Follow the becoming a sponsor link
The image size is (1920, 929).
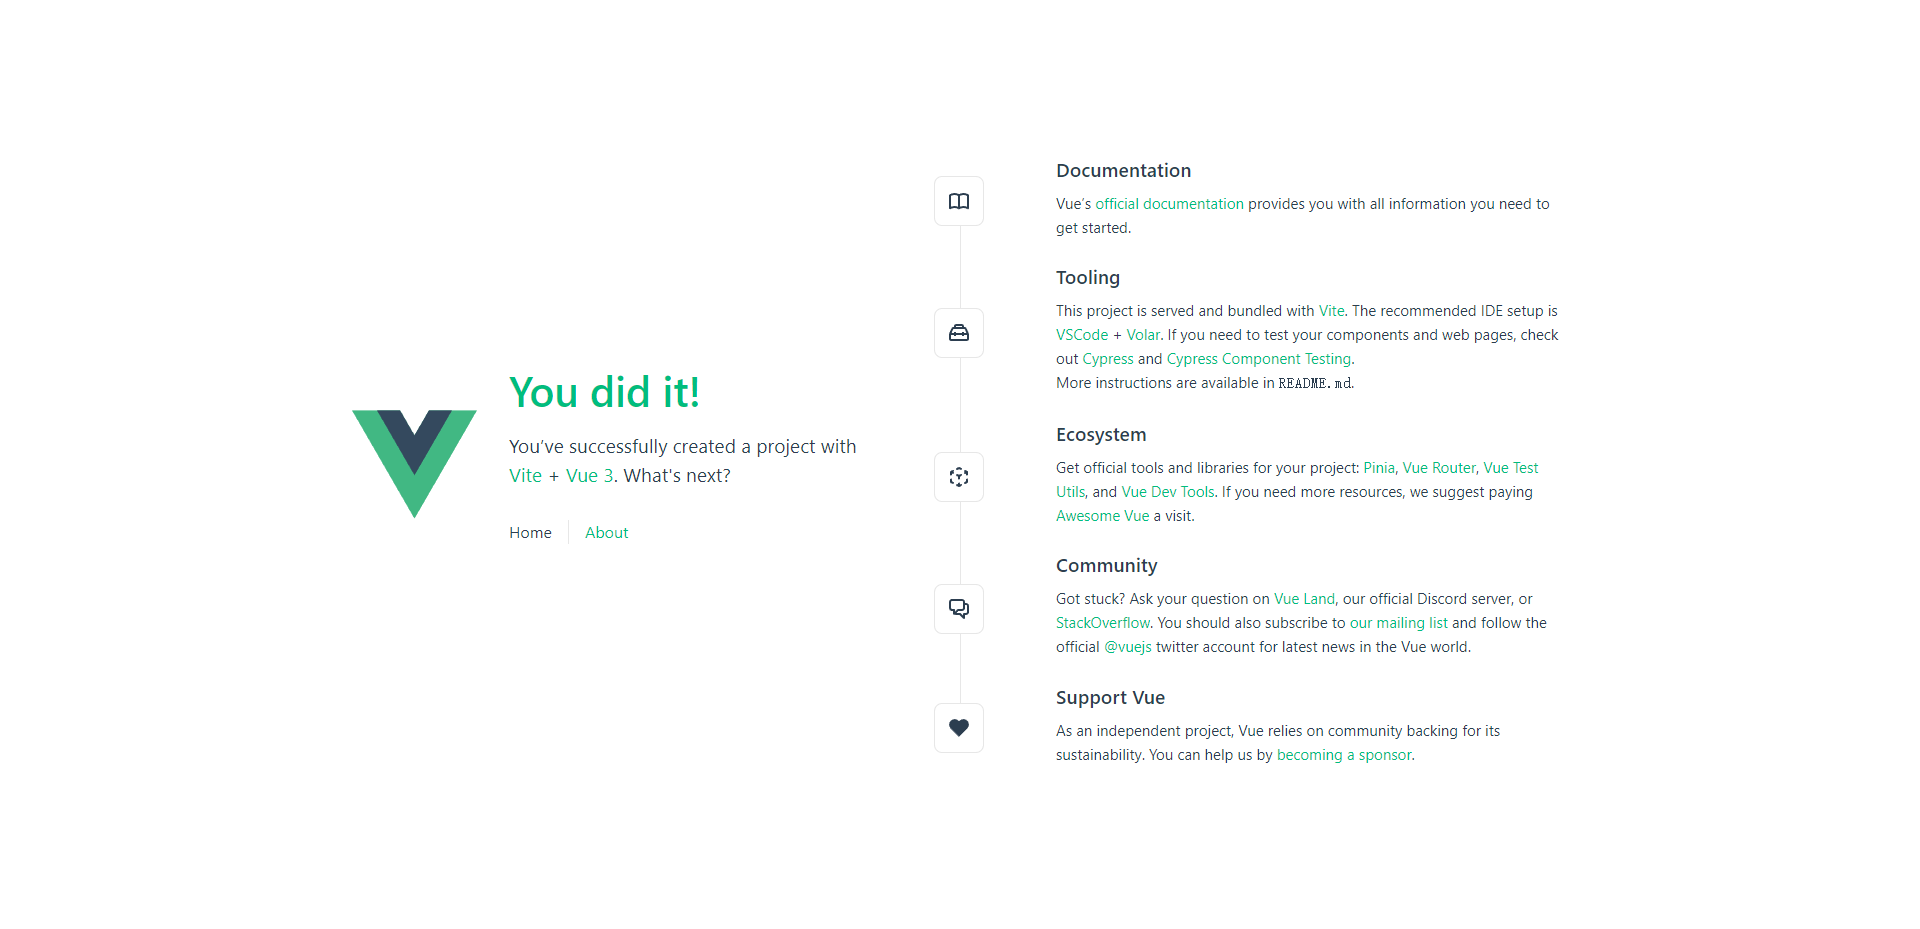1344,755
